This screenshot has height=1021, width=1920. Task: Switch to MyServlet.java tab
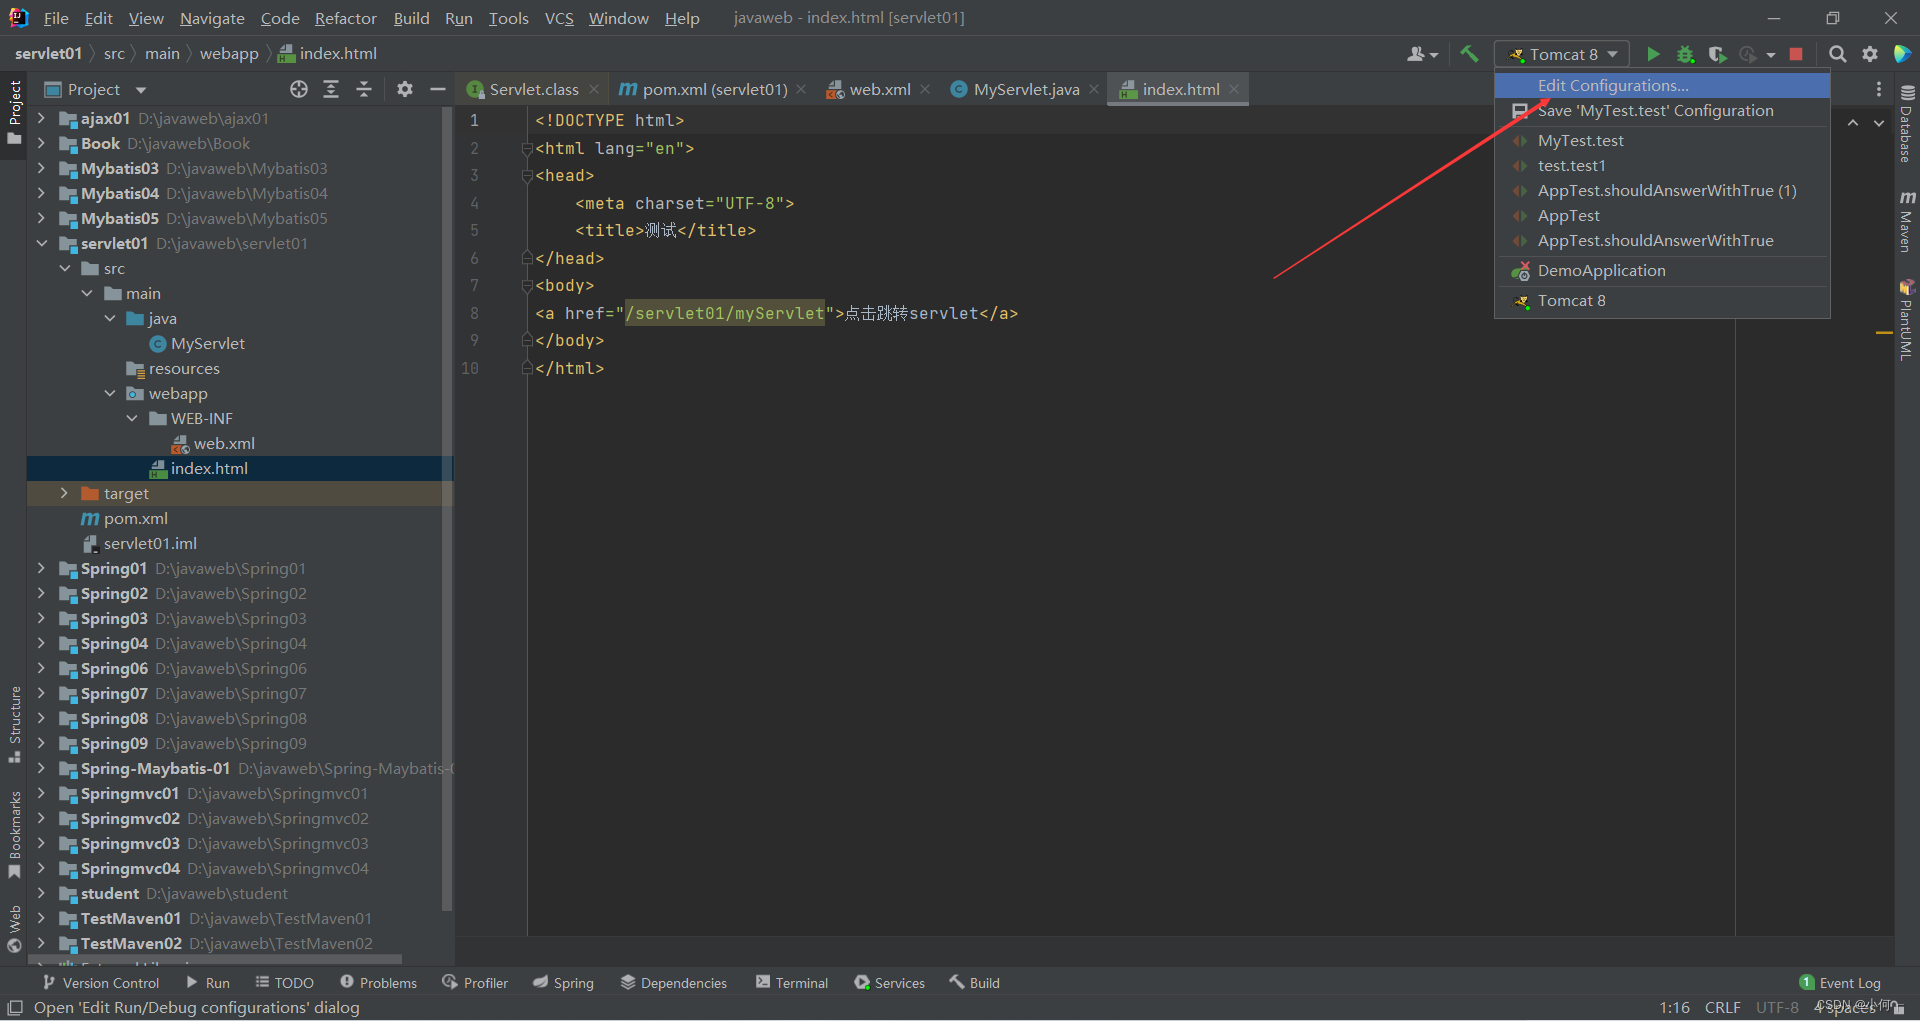click(x=1025, y=89)
